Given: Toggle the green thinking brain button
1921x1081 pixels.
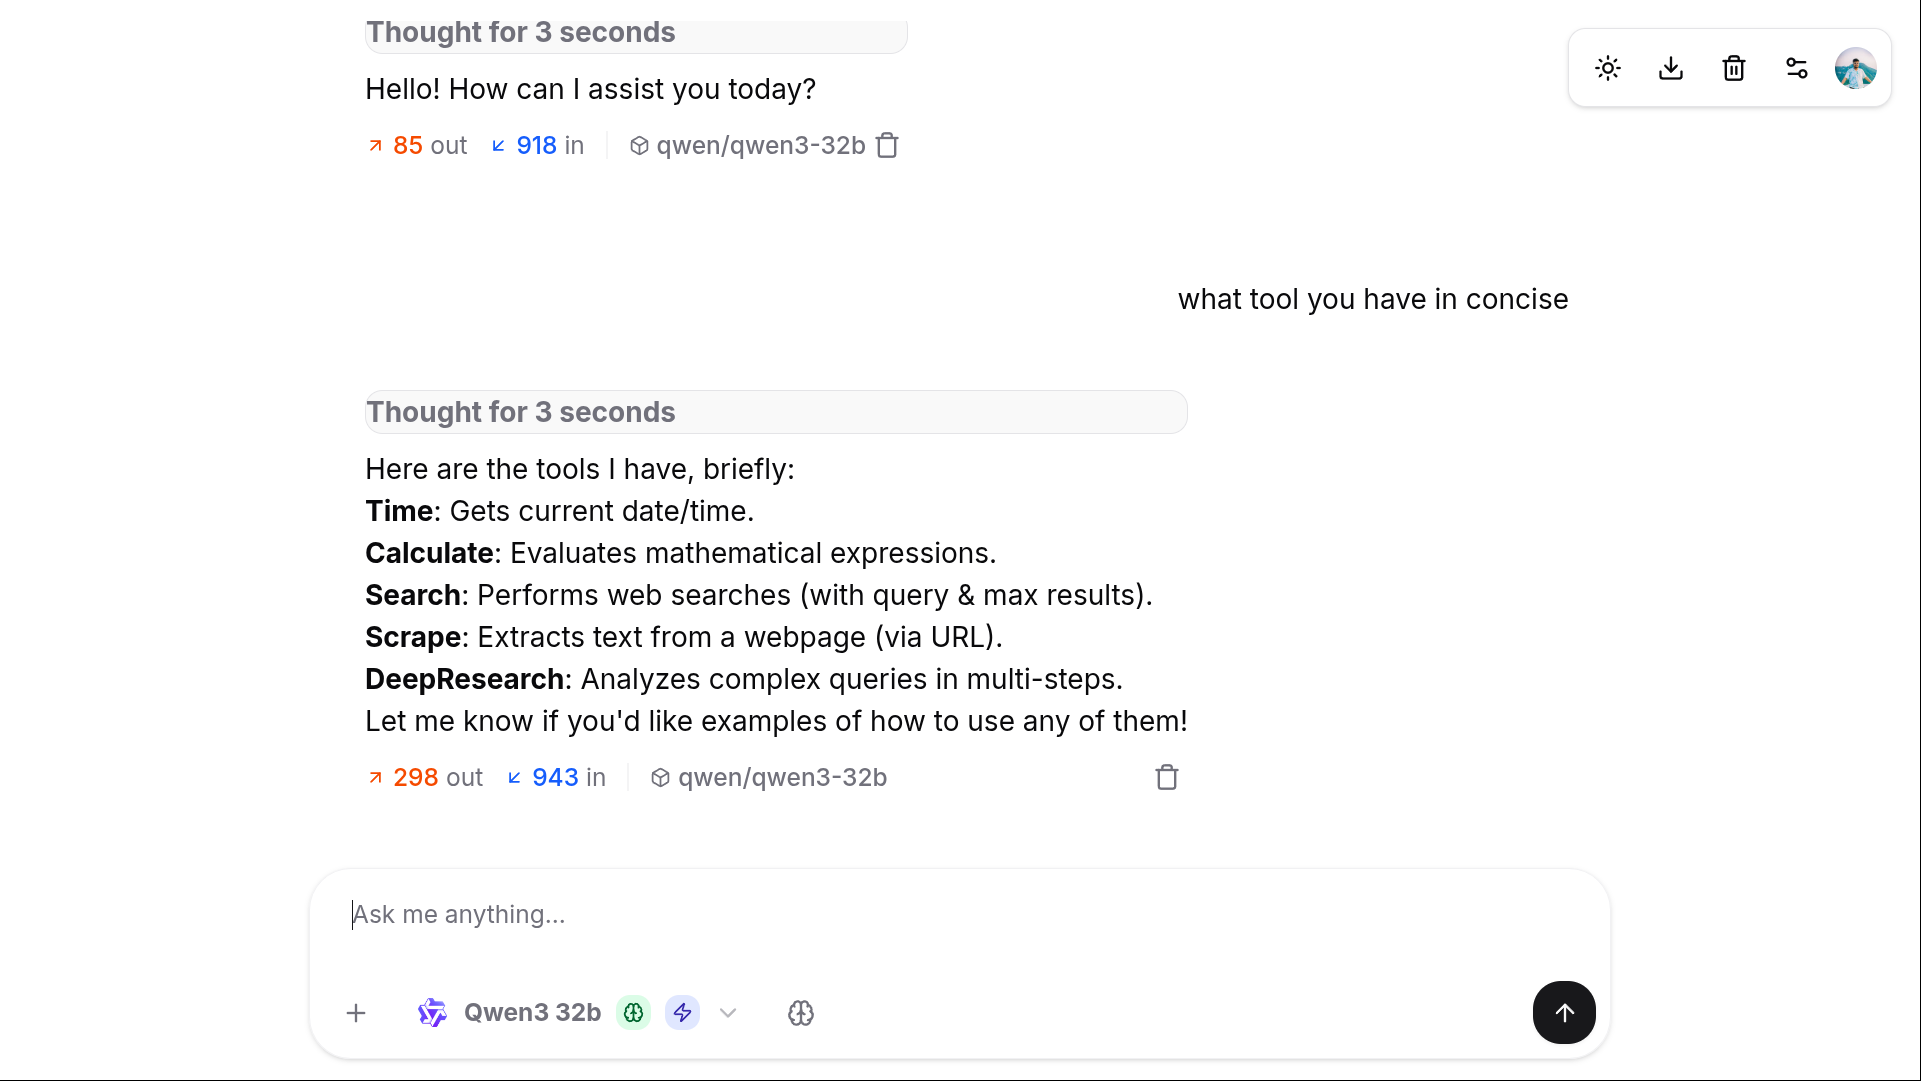Looking at the screenshot, I should pyautogui.click(x=633, y=1013).
